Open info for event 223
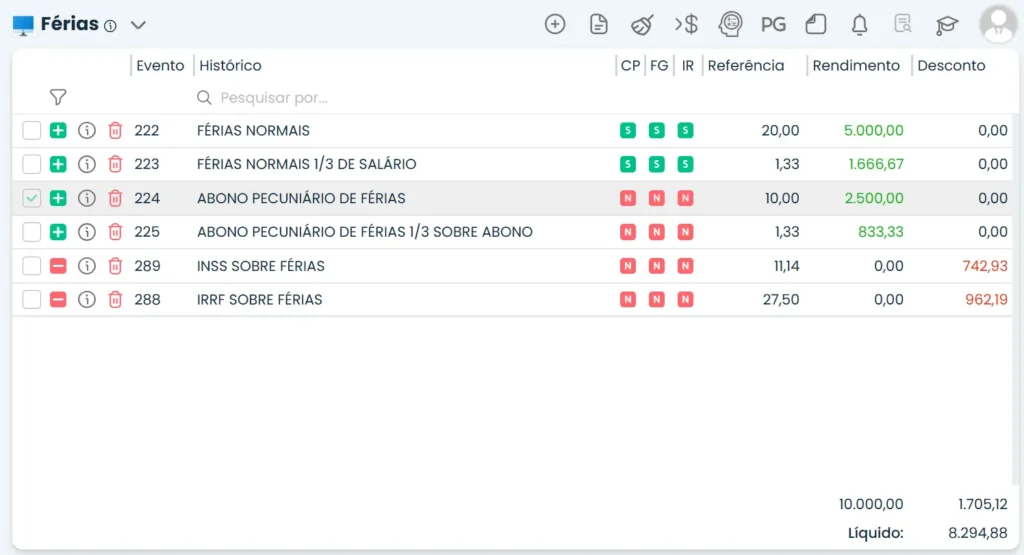This screenshot has height=555, width=1024. tap(87, 164)
